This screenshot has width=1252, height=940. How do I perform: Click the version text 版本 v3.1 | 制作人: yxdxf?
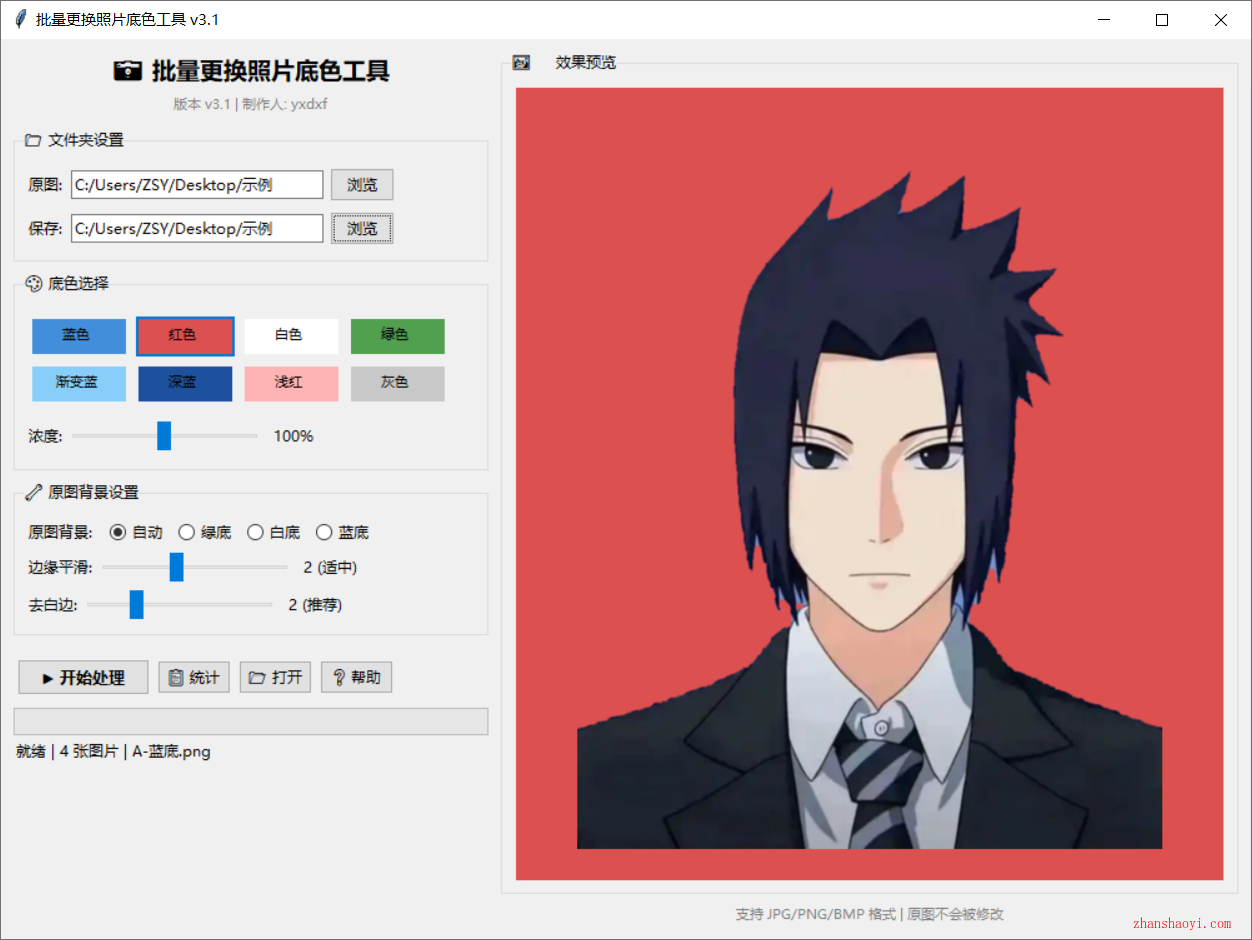click(250, 104)
